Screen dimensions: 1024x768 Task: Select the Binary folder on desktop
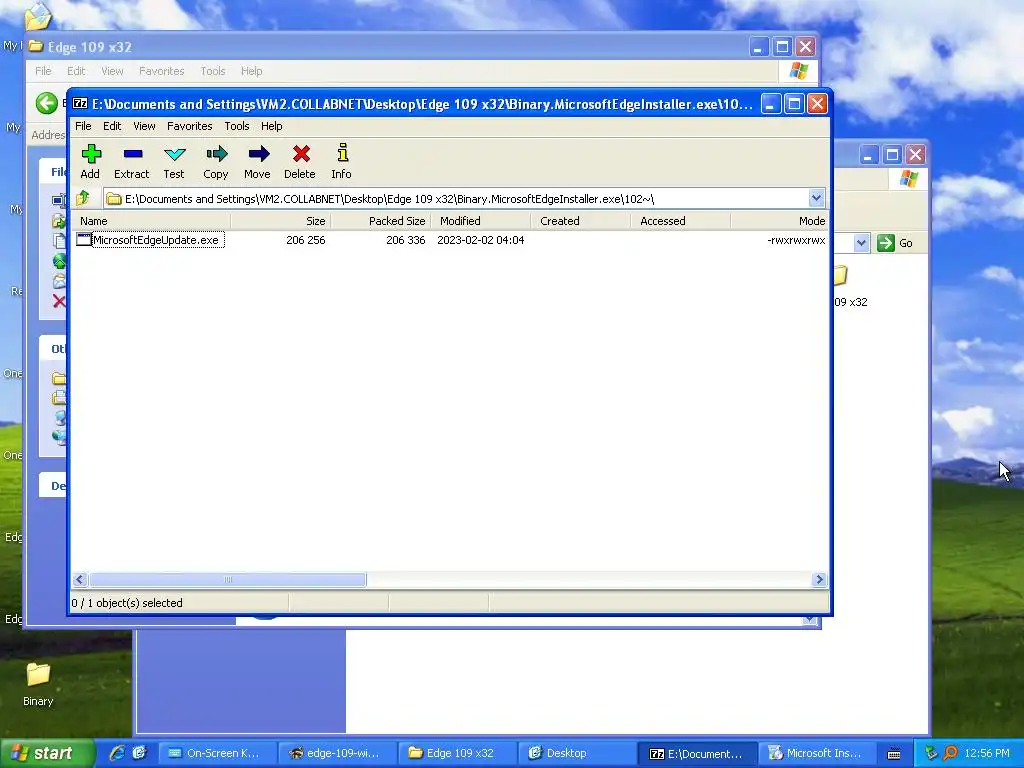[38, 684]
